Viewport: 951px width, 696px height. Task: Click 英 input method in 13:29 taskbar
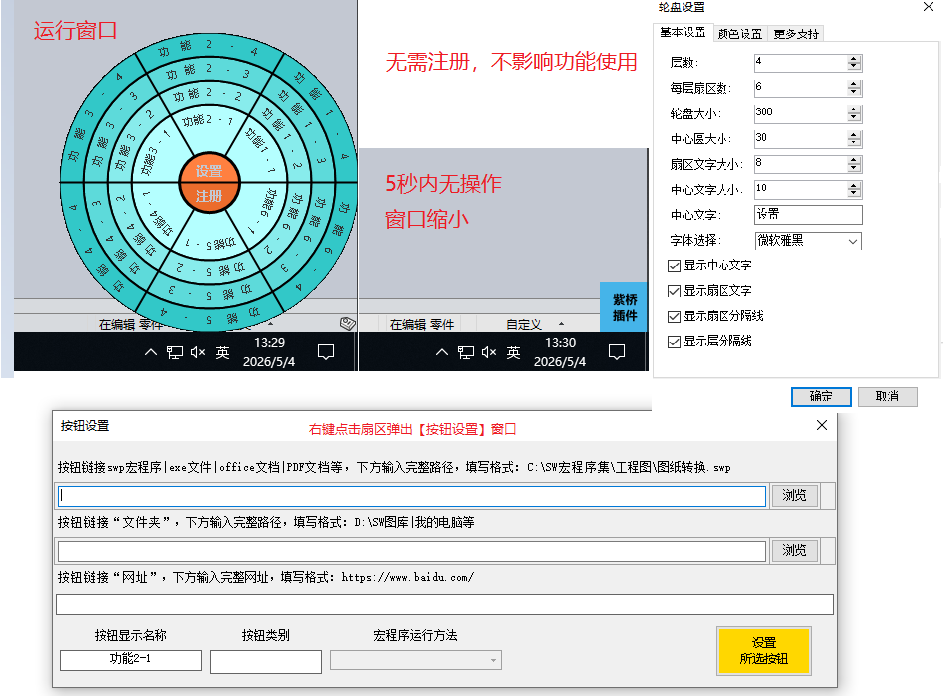point(223,352)
